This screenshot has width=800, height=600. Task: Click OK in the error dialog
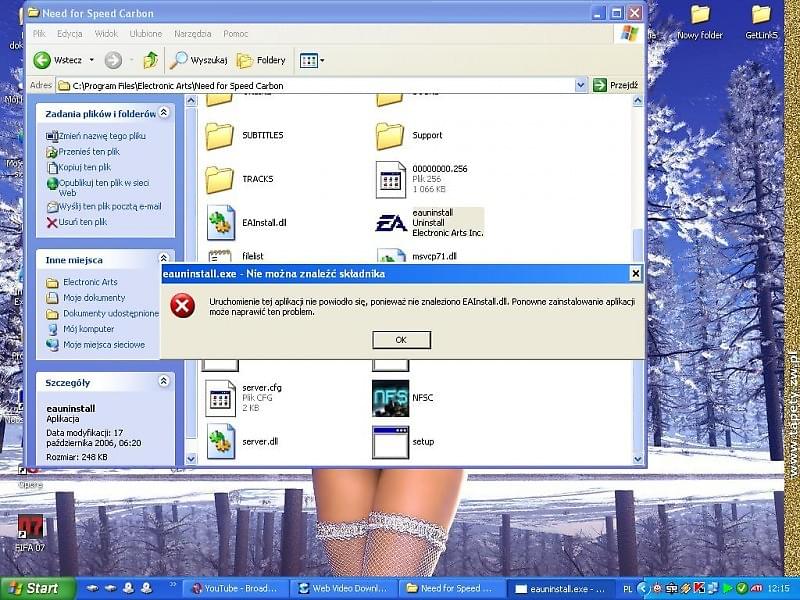click(x=402, y=340)
